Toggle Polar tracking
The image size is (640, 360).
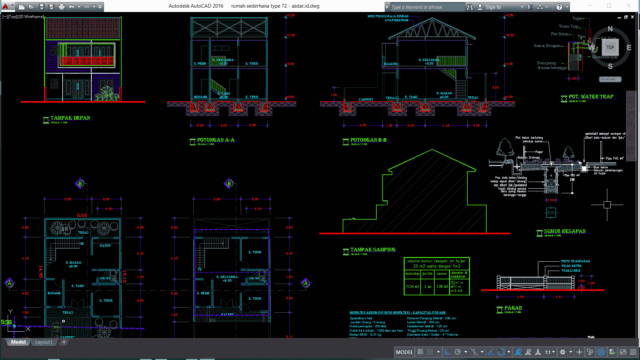458,352
